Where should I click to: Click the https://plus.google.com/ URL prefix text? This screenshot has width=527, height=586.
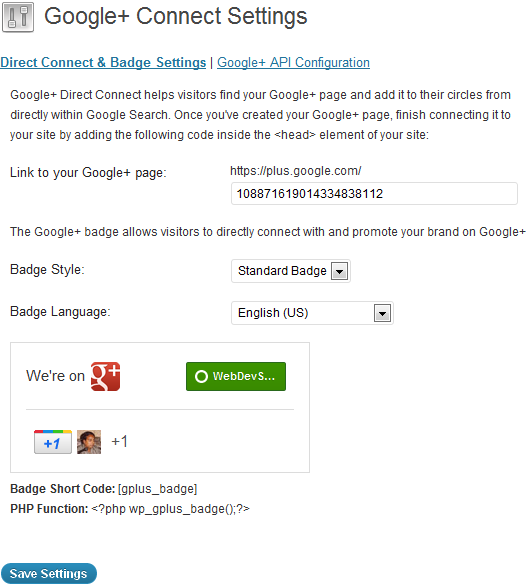(296, 171)
